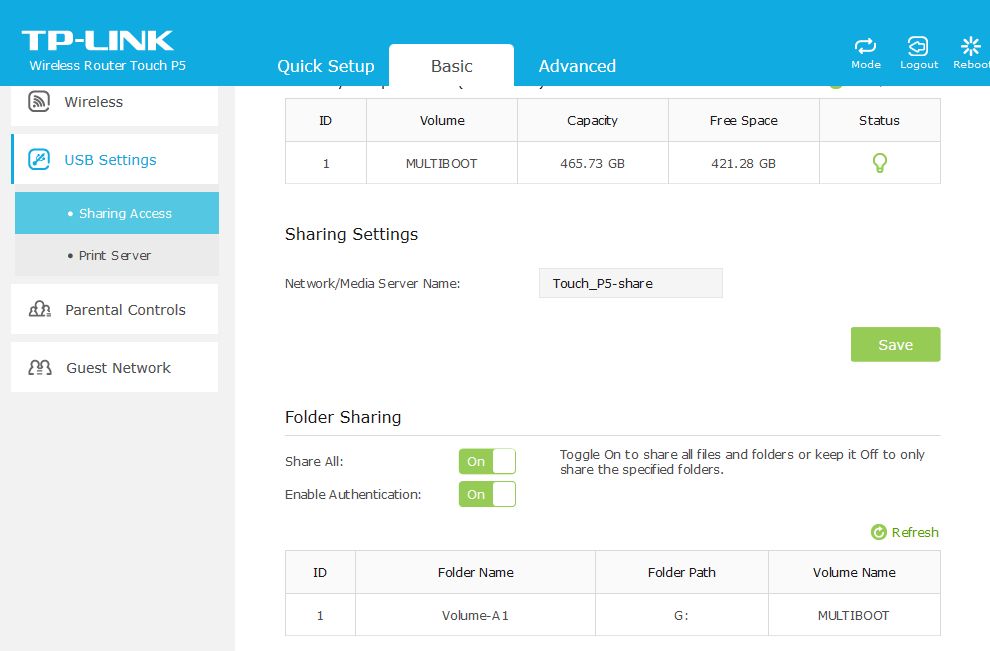Click the MULTIBOOT volume cell in device table

tap(442, 163)
